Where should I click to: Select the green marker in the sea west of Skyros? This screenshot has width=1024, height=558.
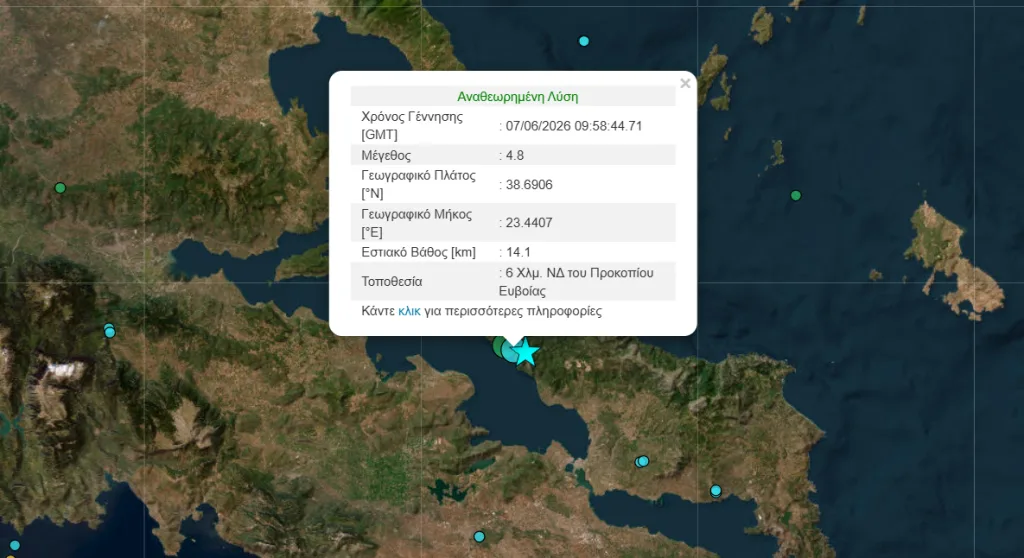click(x=795, y=195)
